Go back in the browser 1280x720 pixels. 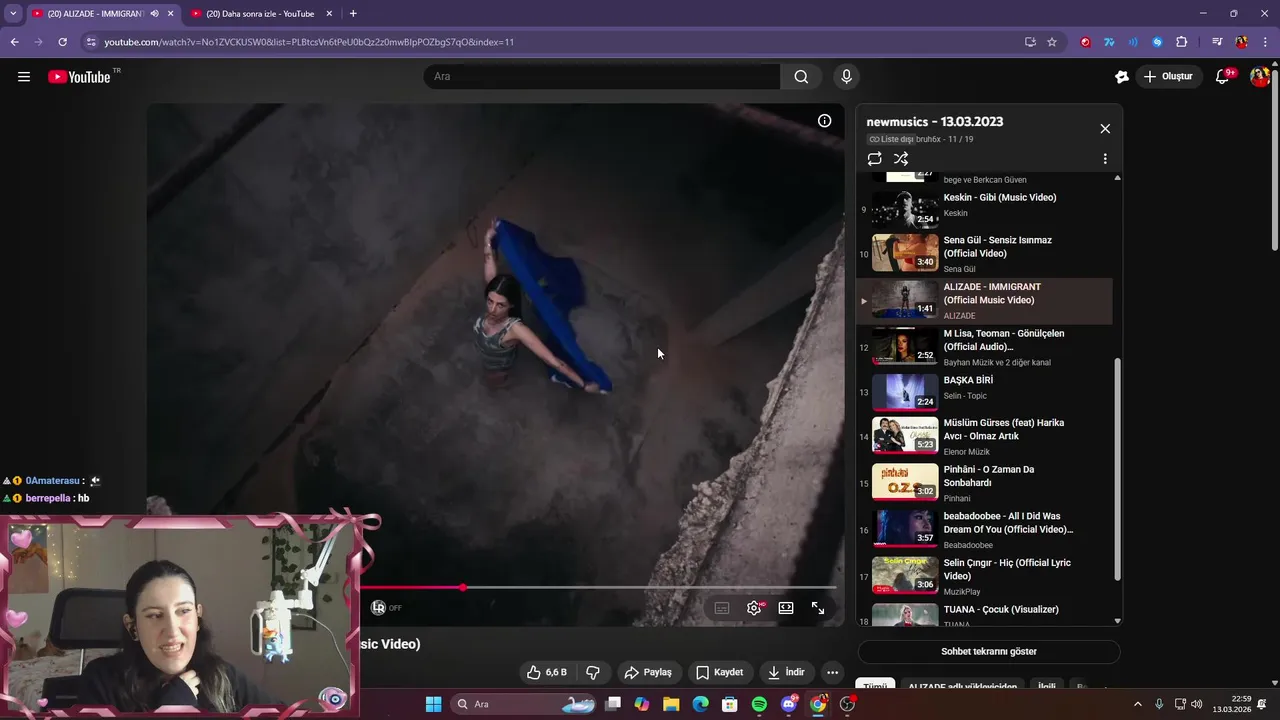click(14, 42)
